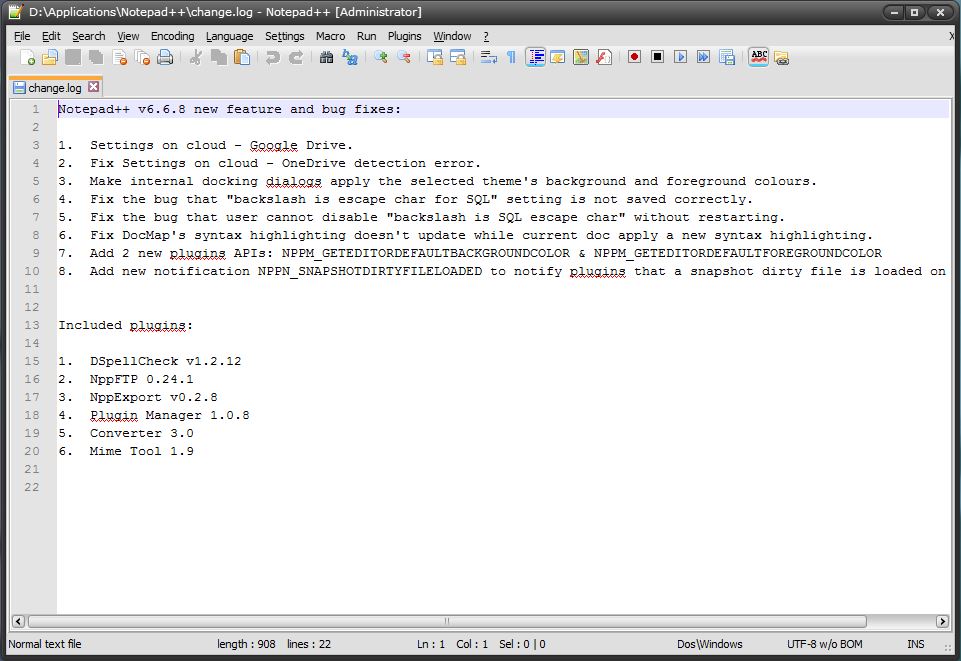Open the Macro menu

pyautogui.click(x=330, y=36)
